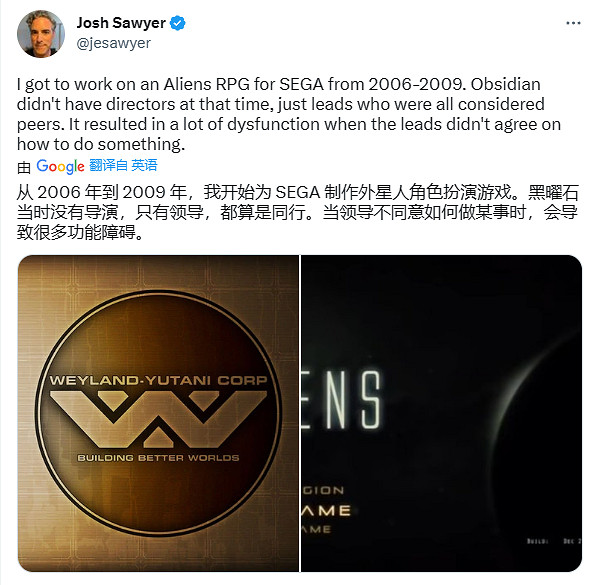Click the blue verified badge
Viewport: 598px width, 585px height.
tap(177, 23)
